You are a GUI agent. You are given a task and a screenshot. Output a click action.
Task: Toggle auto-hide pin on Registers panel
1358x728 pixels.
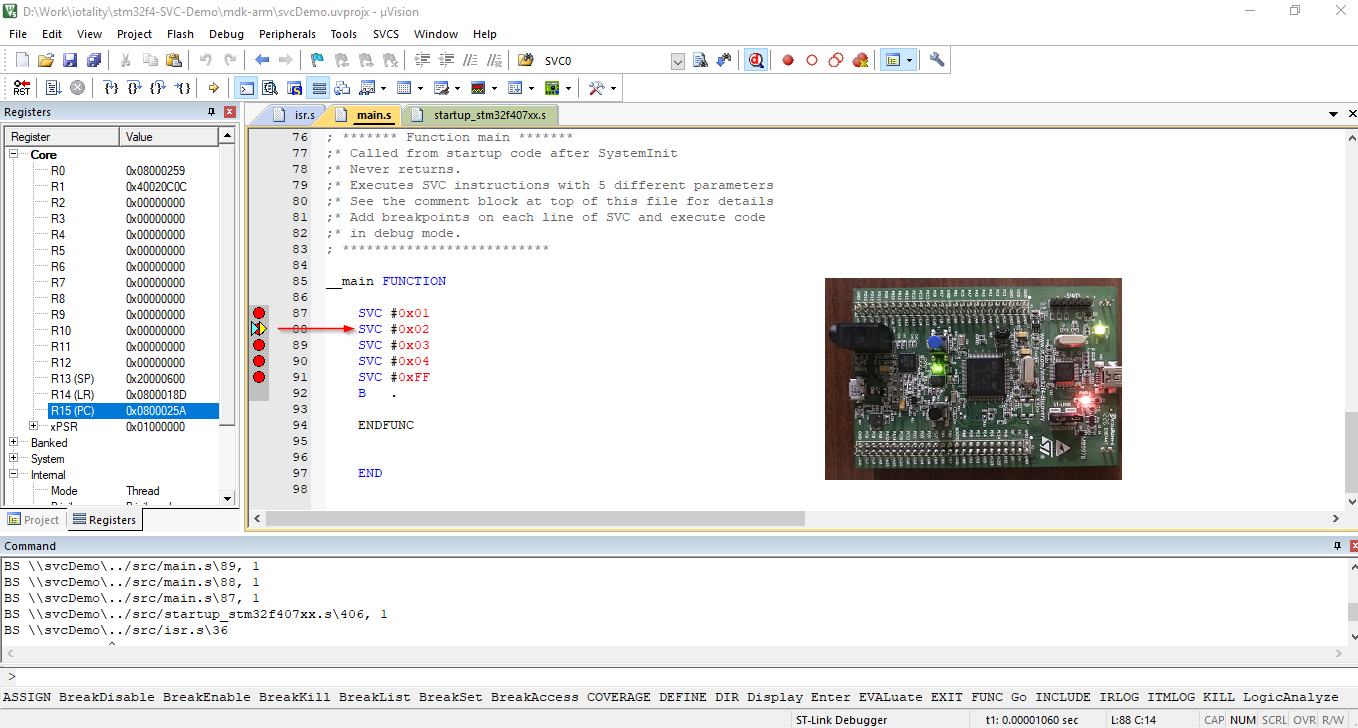(x=211, y=112)
